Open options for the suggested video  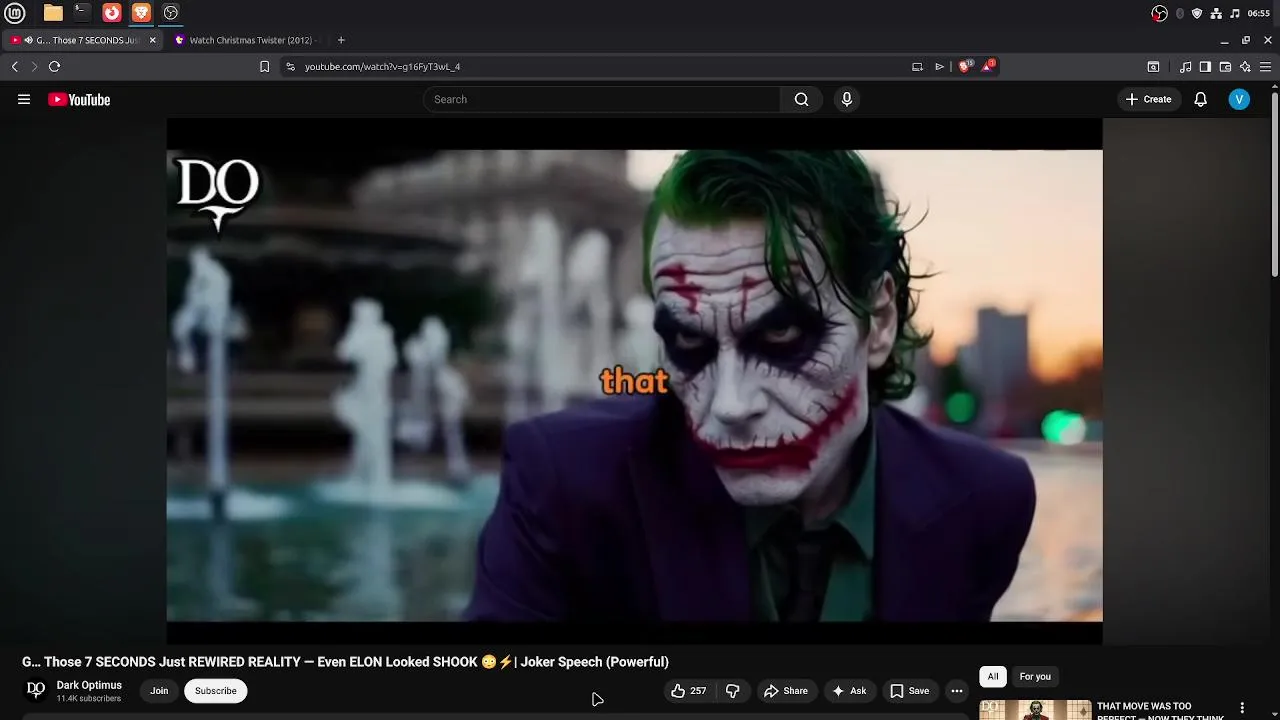click(x=1242, y=708)
